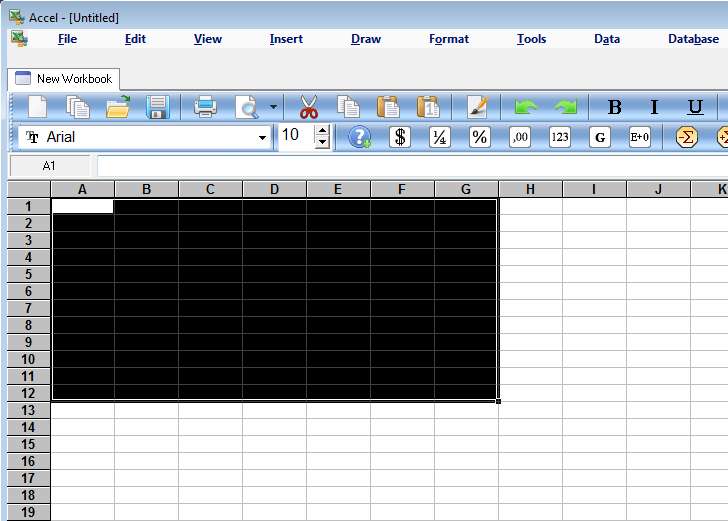
Task: Click the blue question mark help icon
Action: [359, 137]
